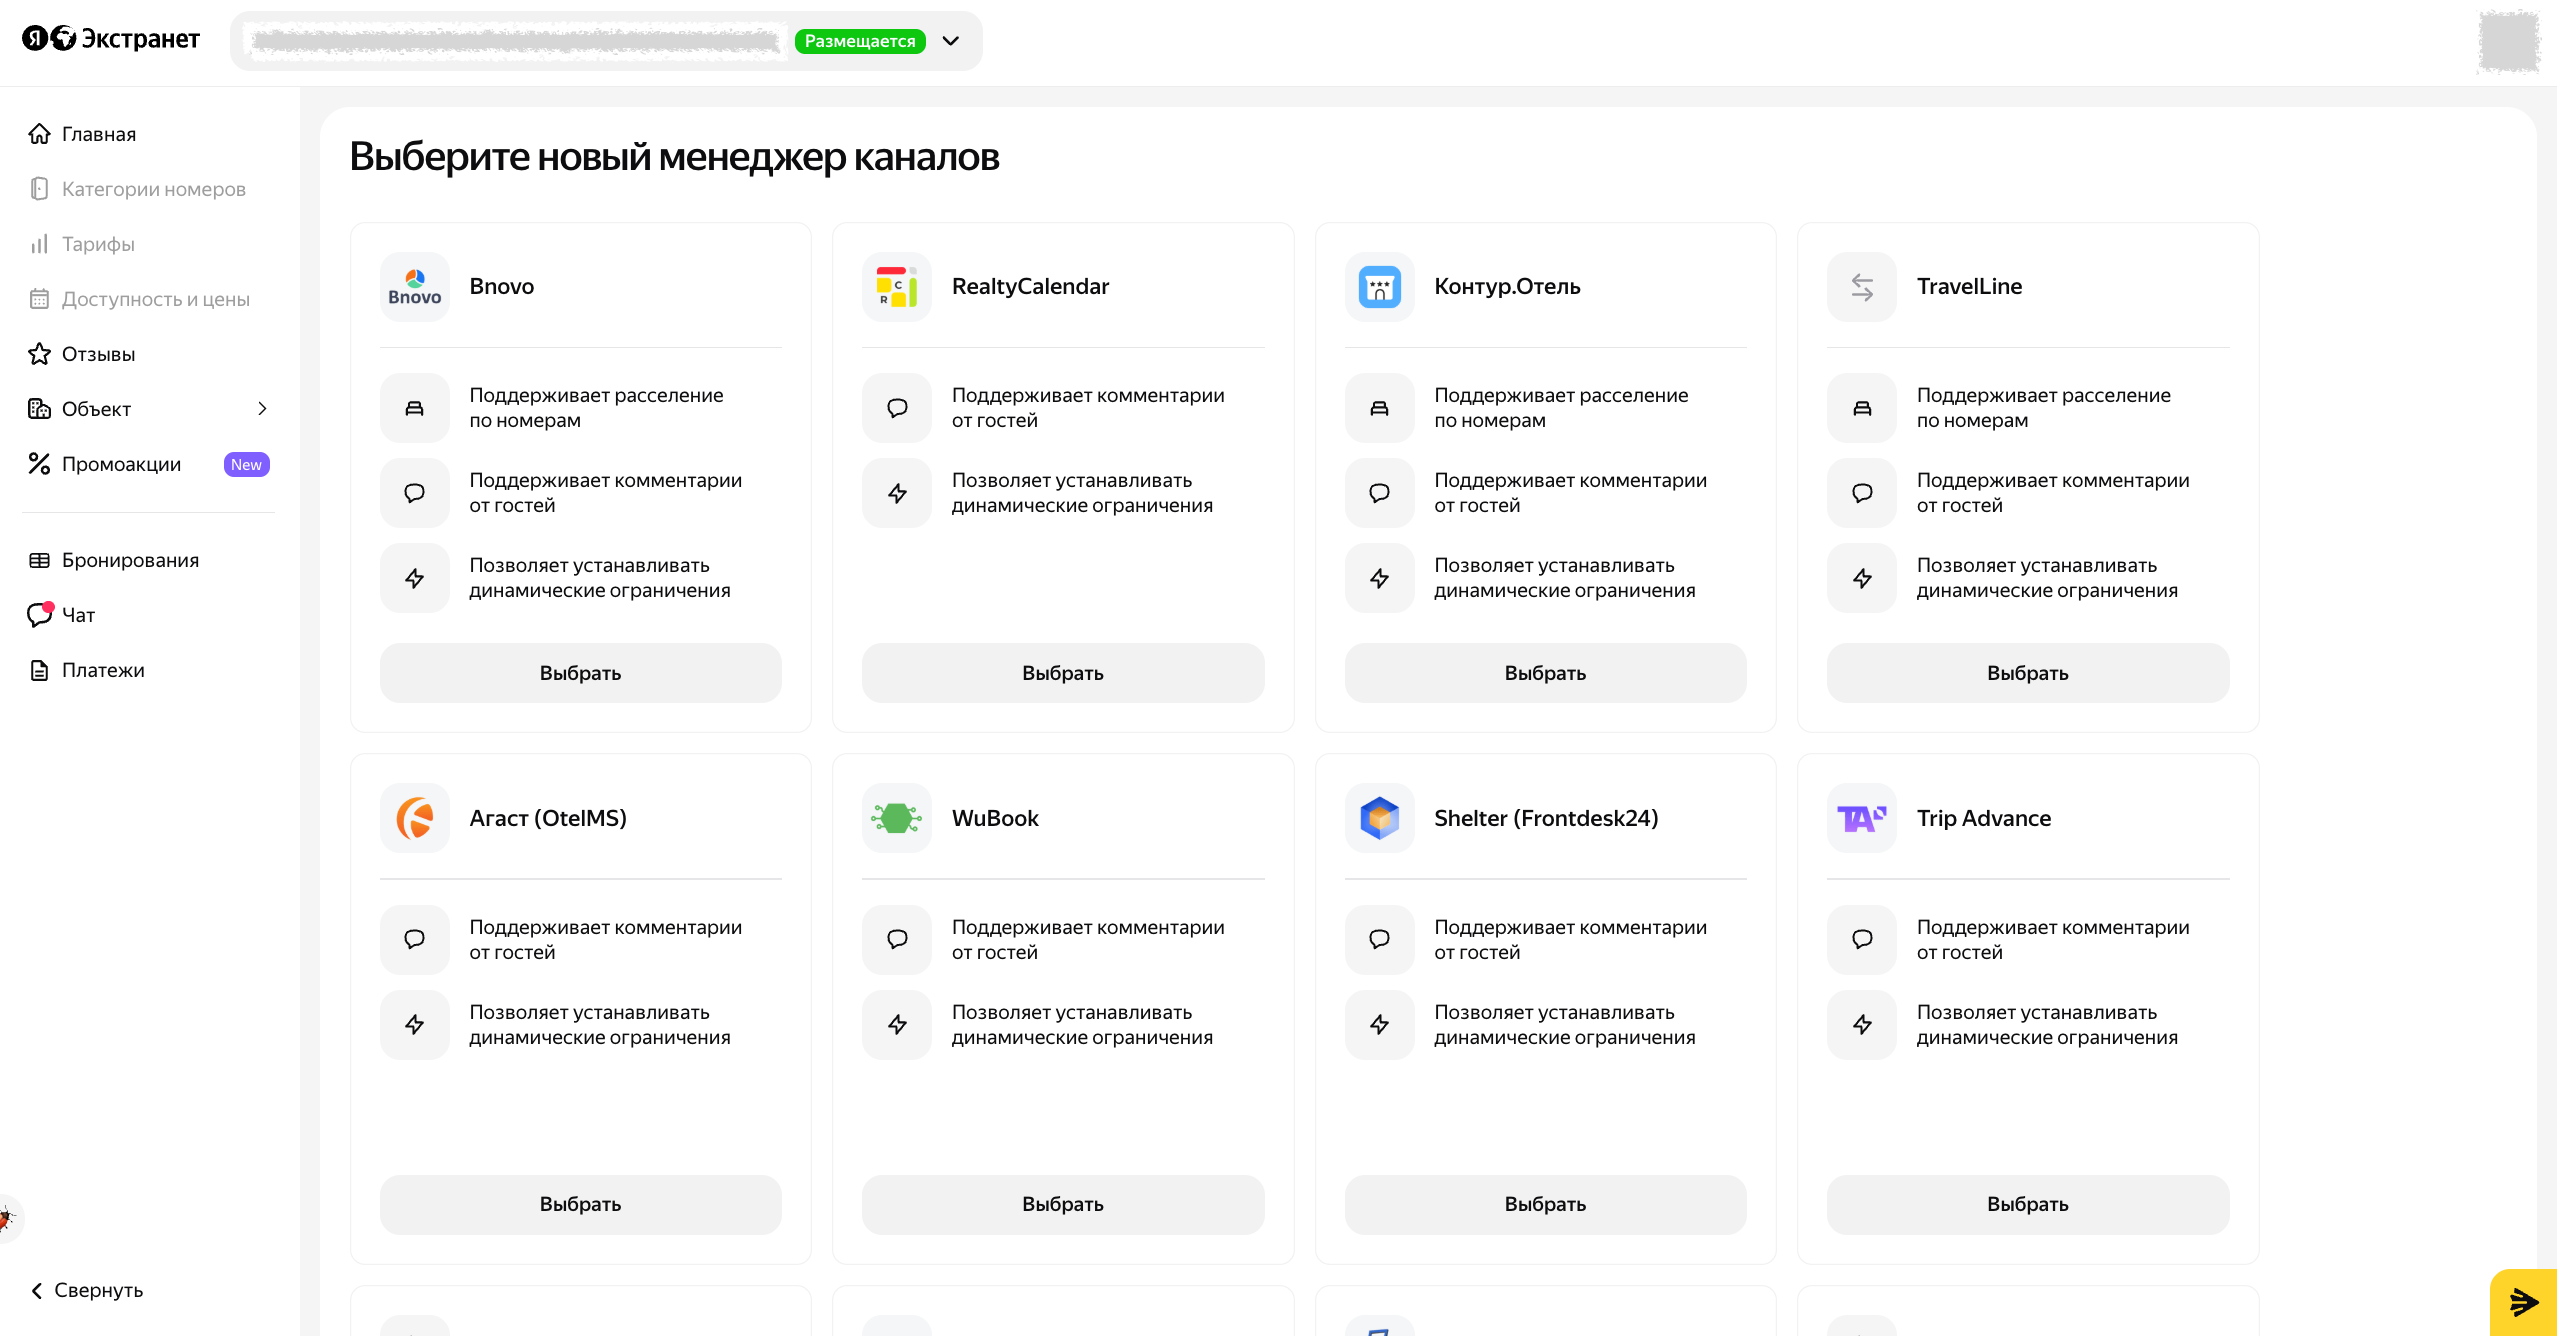Click the Bnovo logo icon
Screen dimensions: 2557x1336
(415, 287)
